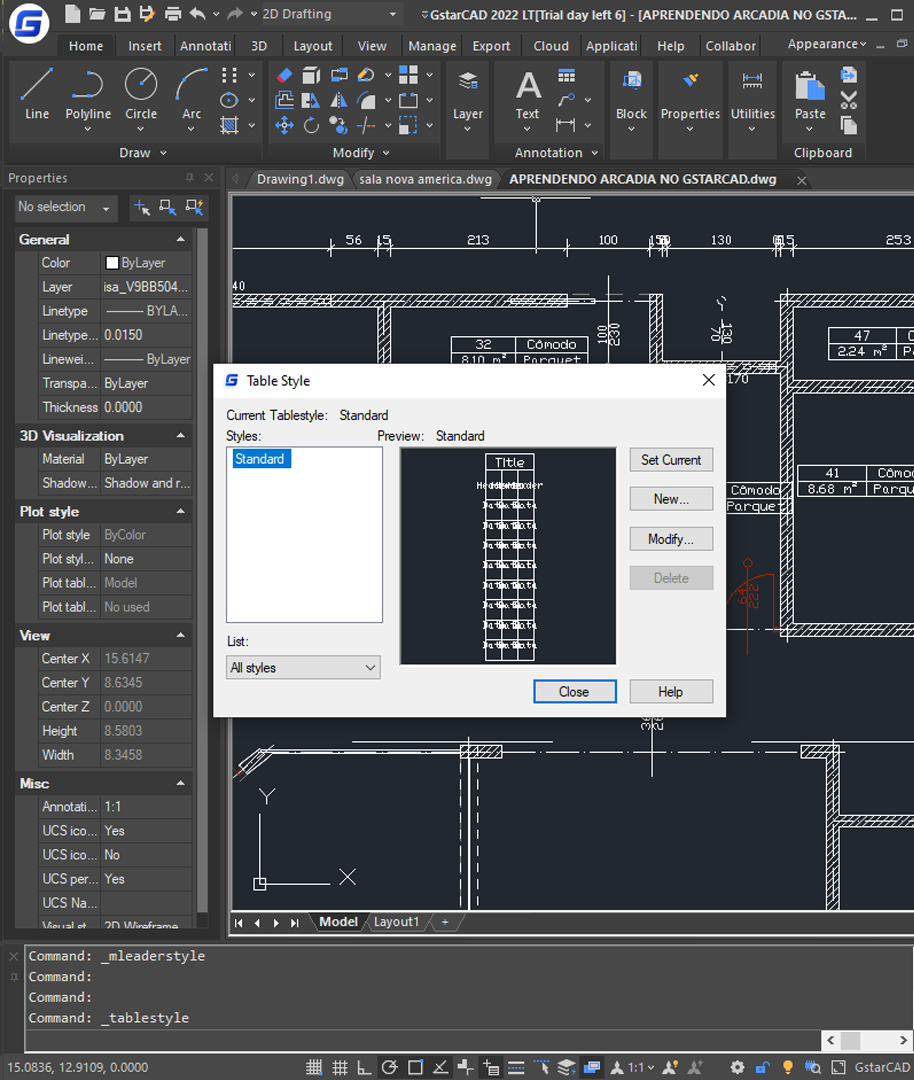Open the Appearance dropdown menu
Screen dimensions: 914x1080
[827, 44]
